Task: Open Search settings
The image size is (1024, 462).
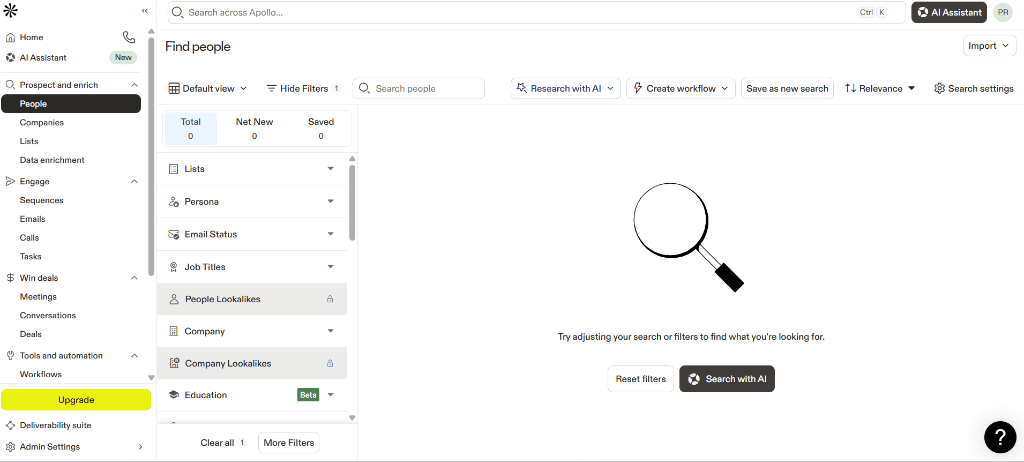Action: [x=974, y=88]
